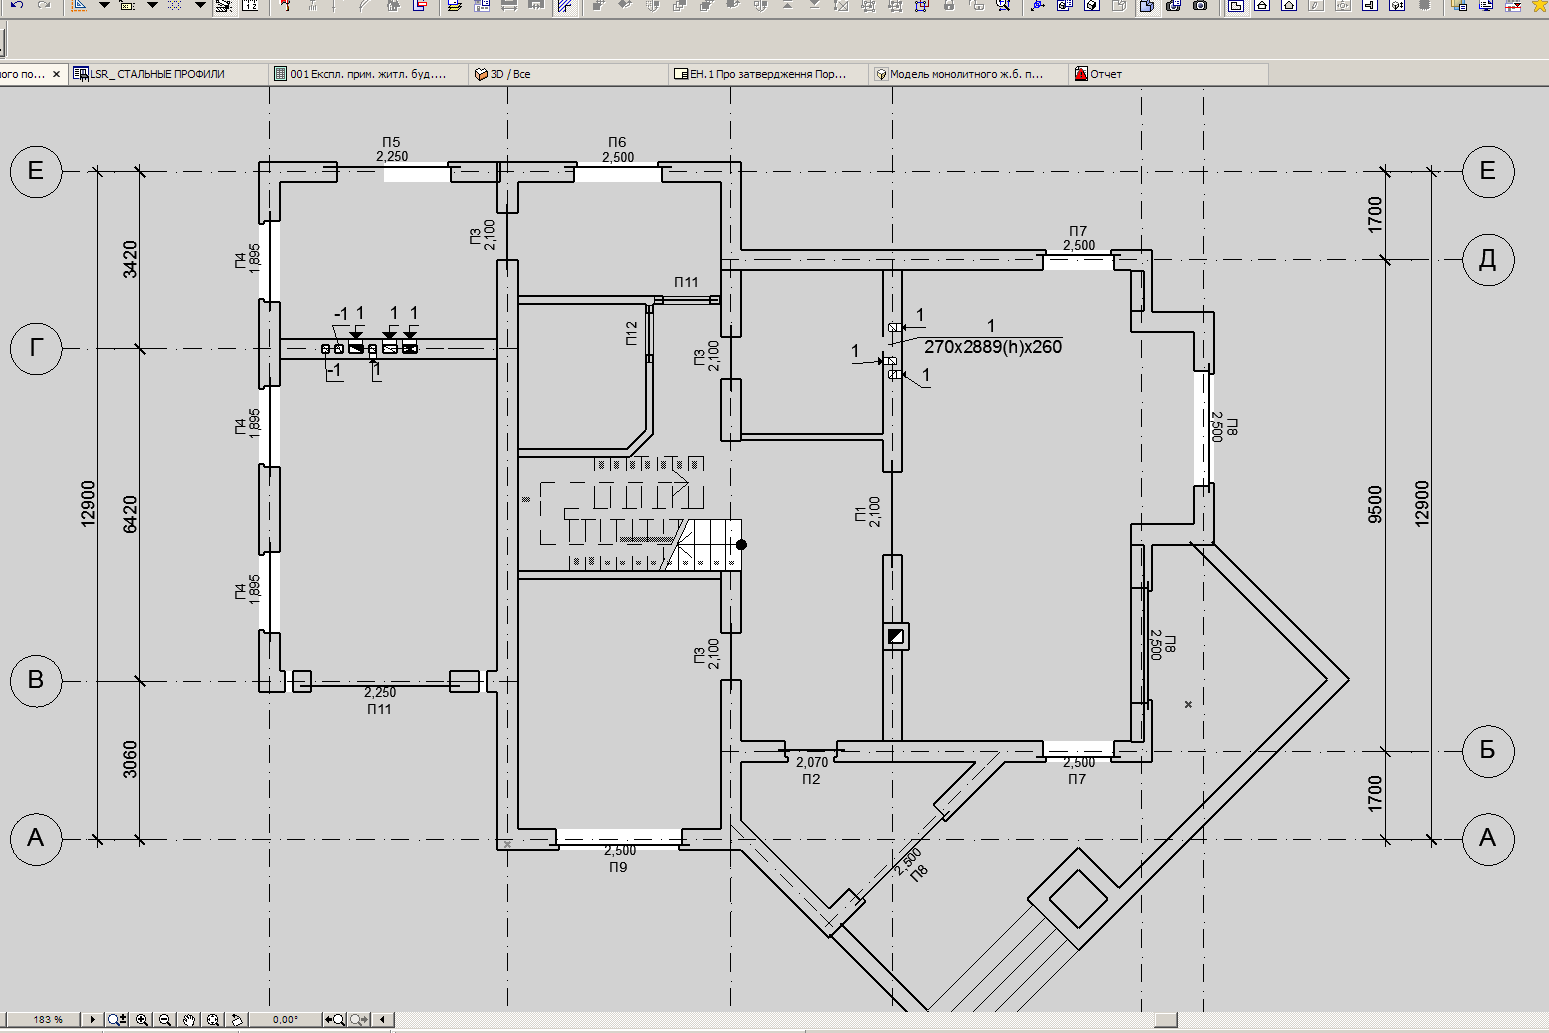
Task: Click the Fit in Window icon
Action: (x=213, y=1020)
